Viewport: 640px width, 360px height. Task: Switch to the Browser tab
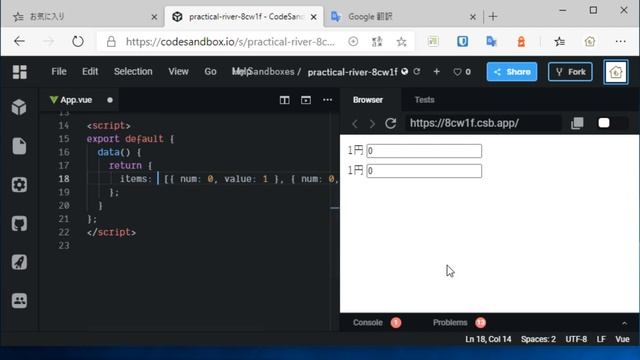368,100
